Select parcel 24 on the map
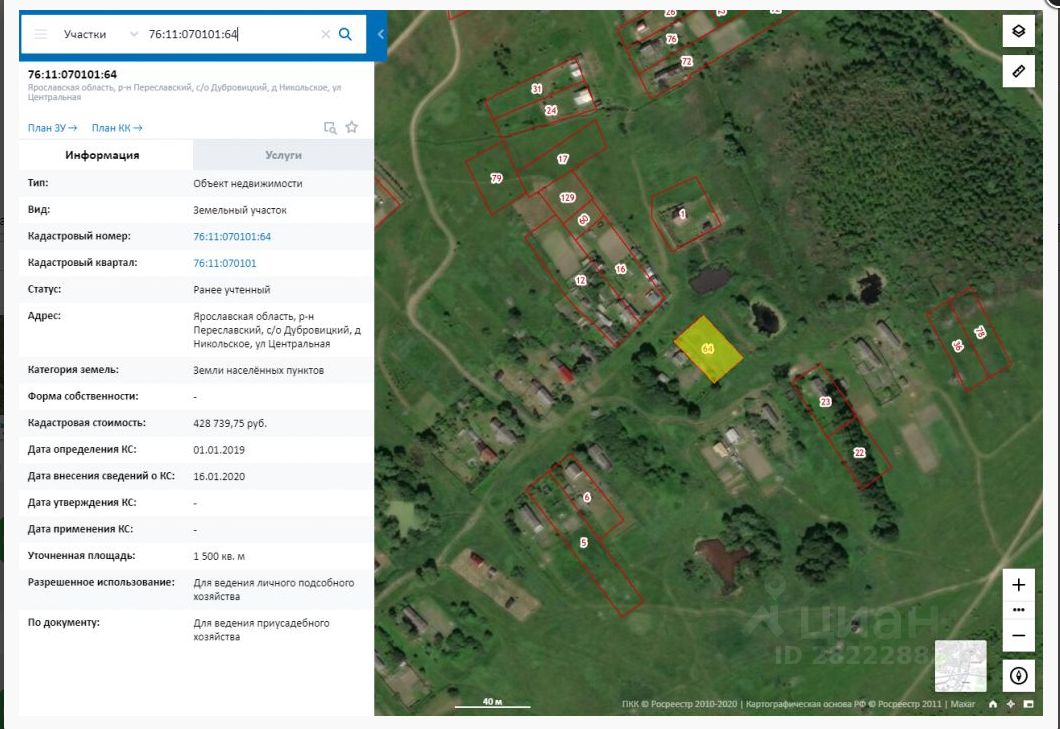The image size is (1060, 729). click(x=551, y=110)
